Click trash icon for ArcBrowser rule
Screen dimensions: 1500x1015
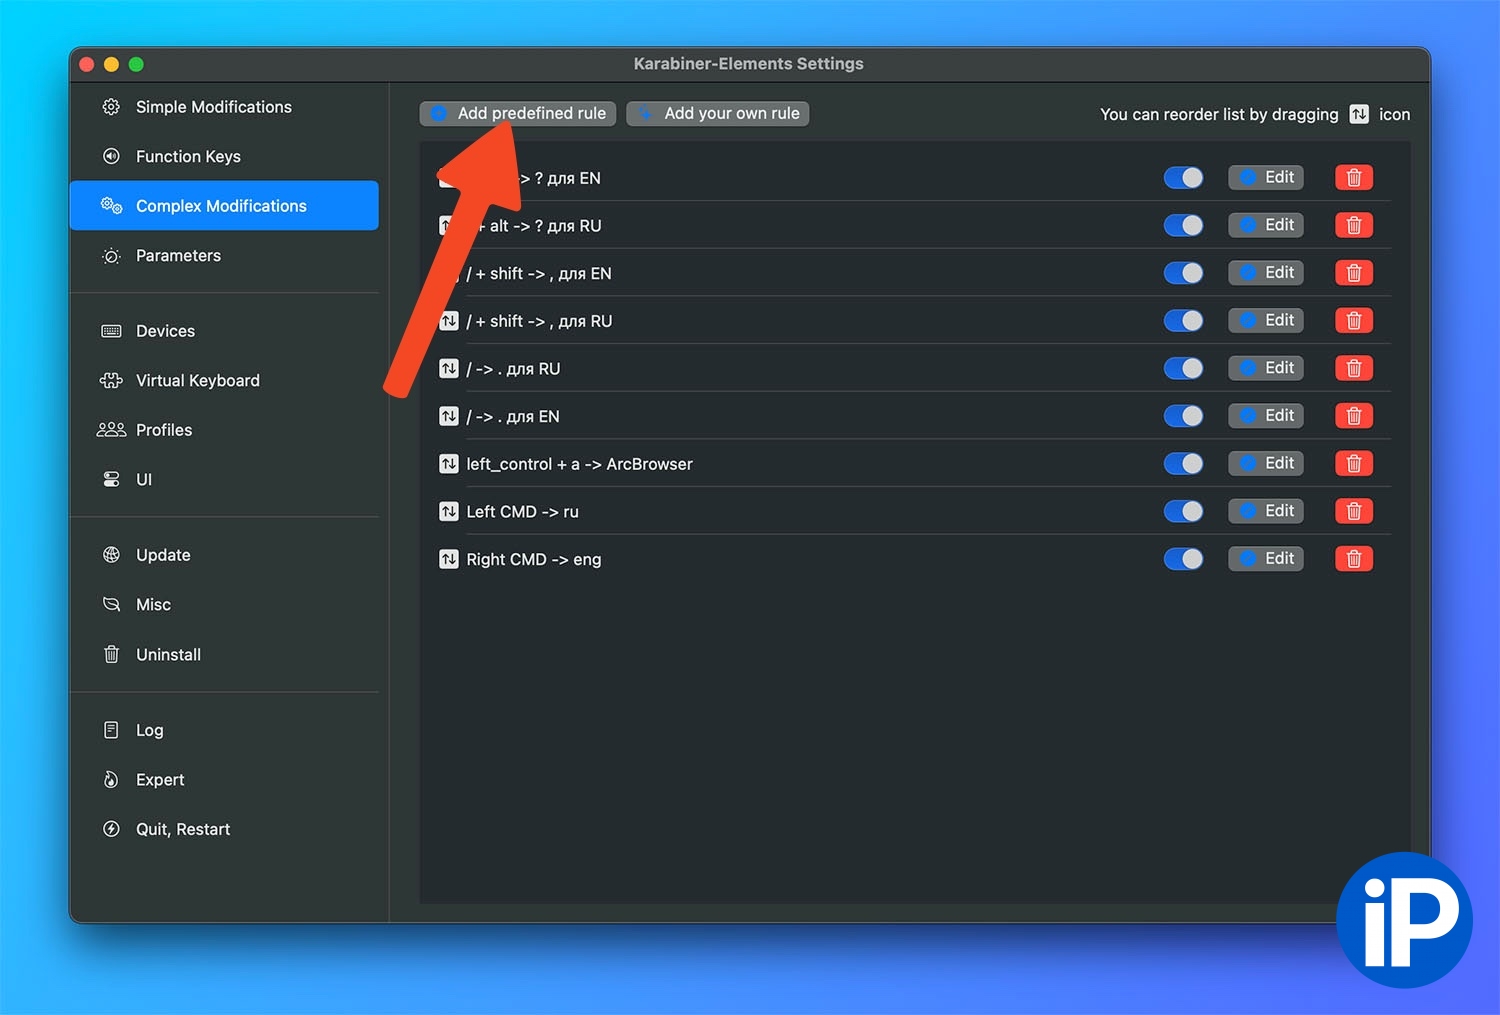point(1353,464)
